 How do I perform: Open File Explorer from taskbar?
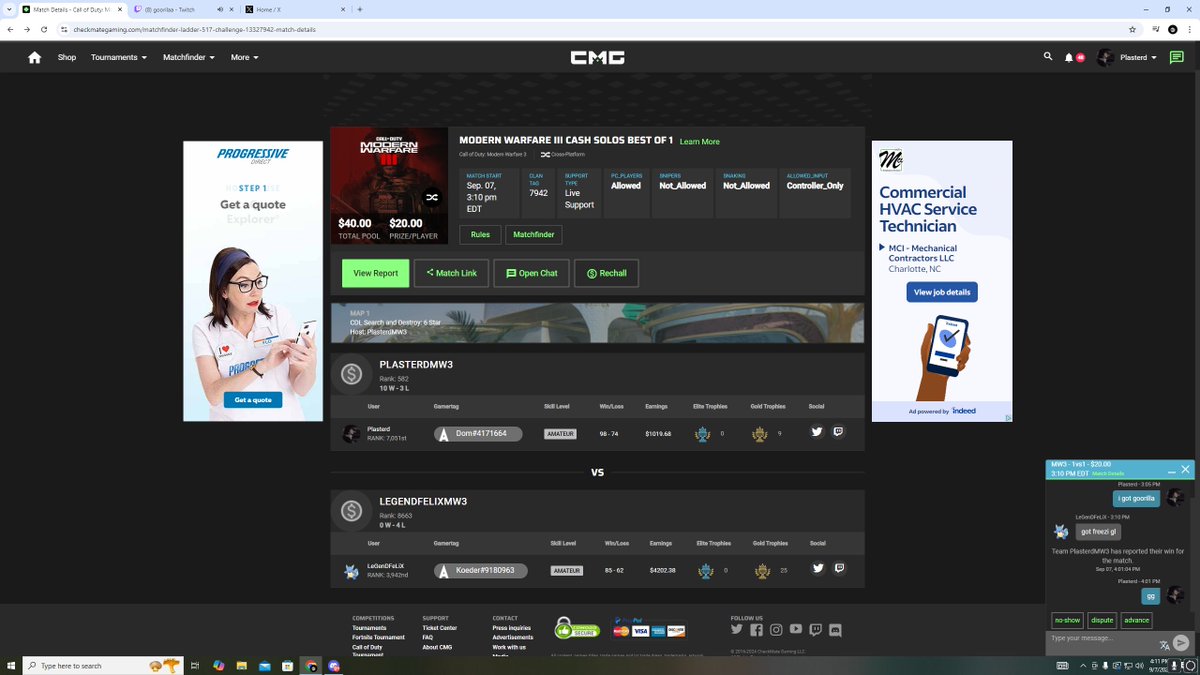pyautogui.click(x=241, y=665)
